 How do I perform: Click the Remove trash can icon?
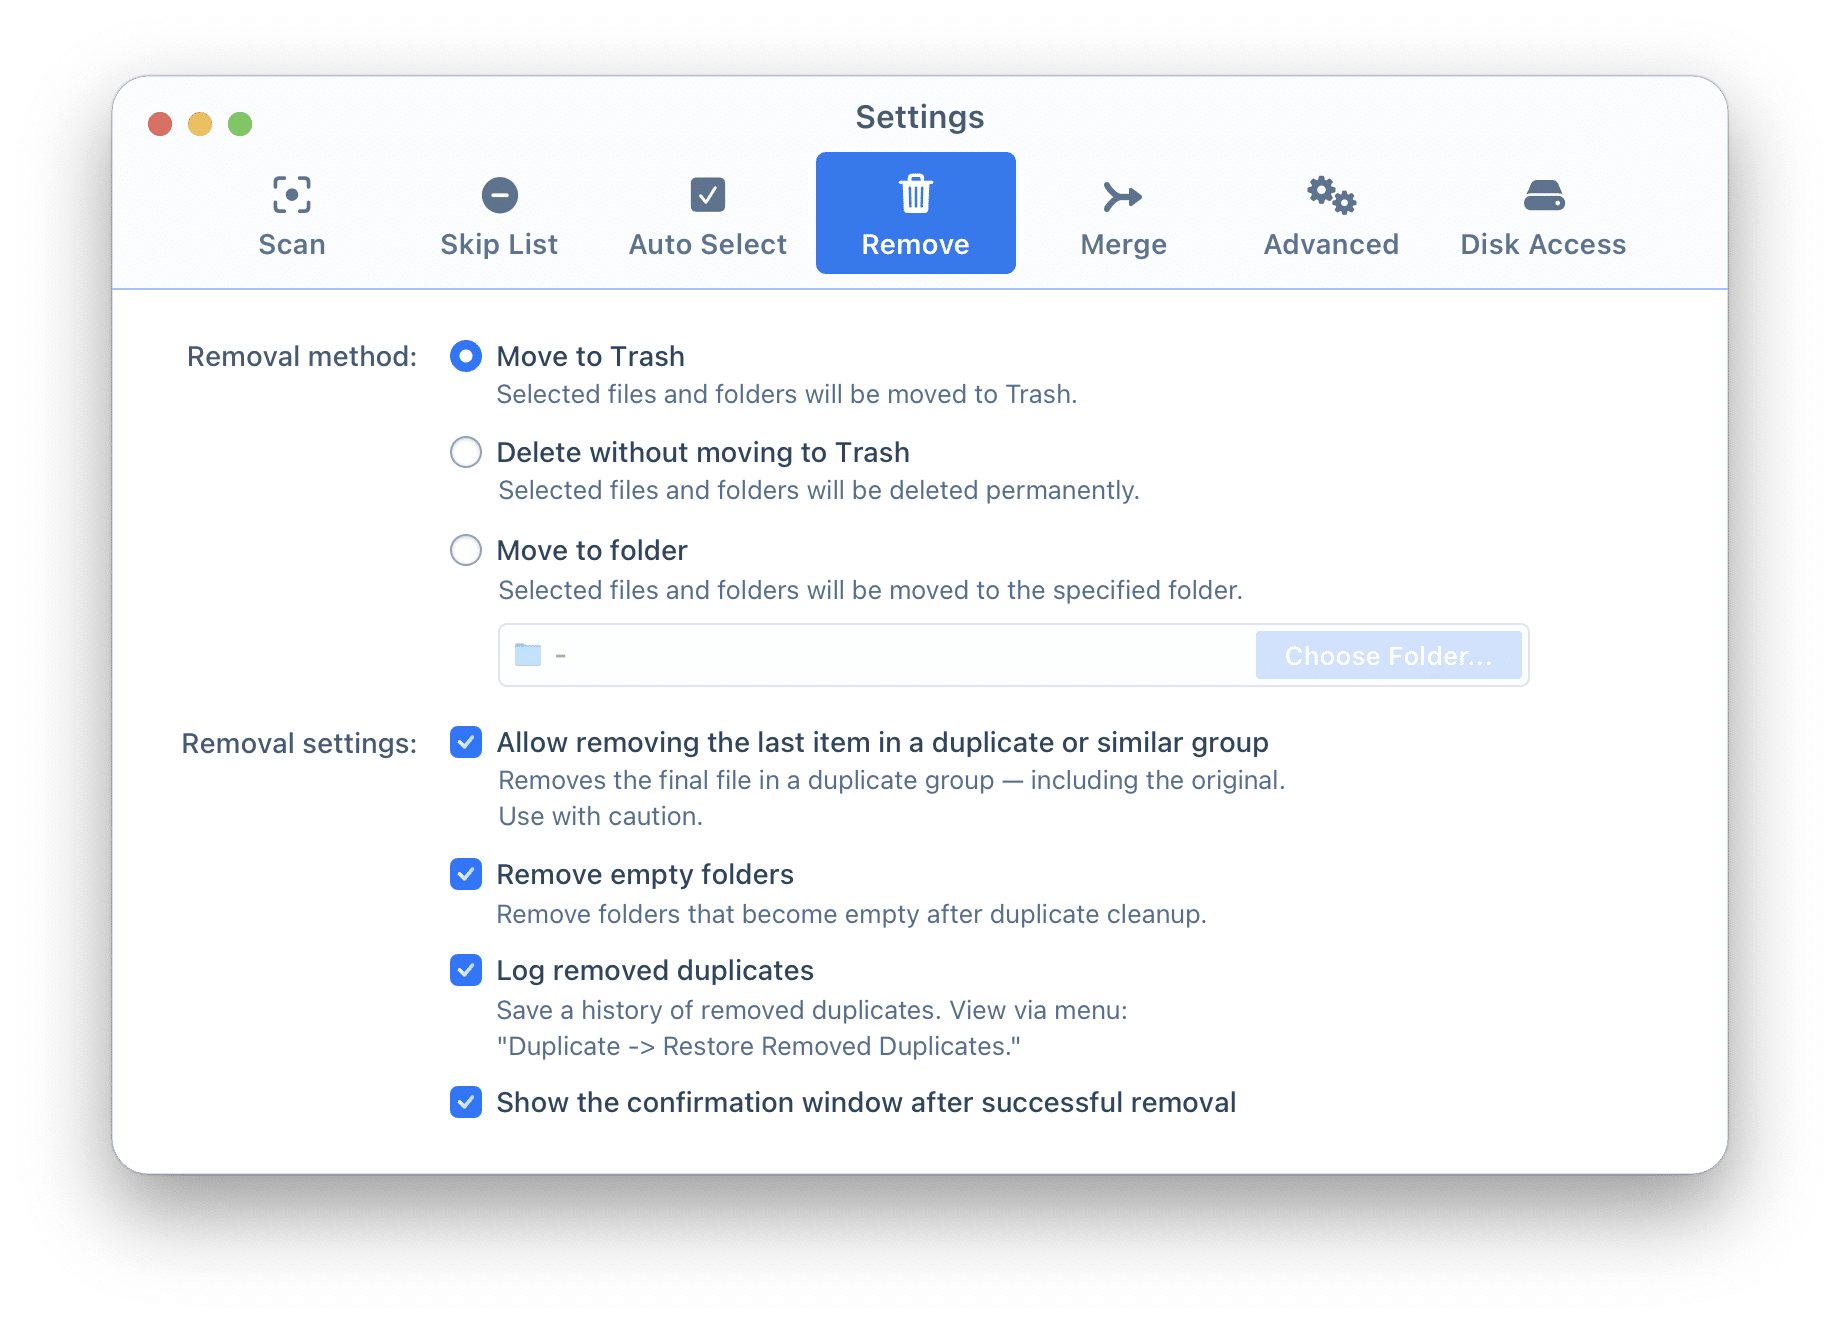coord(915,194)
